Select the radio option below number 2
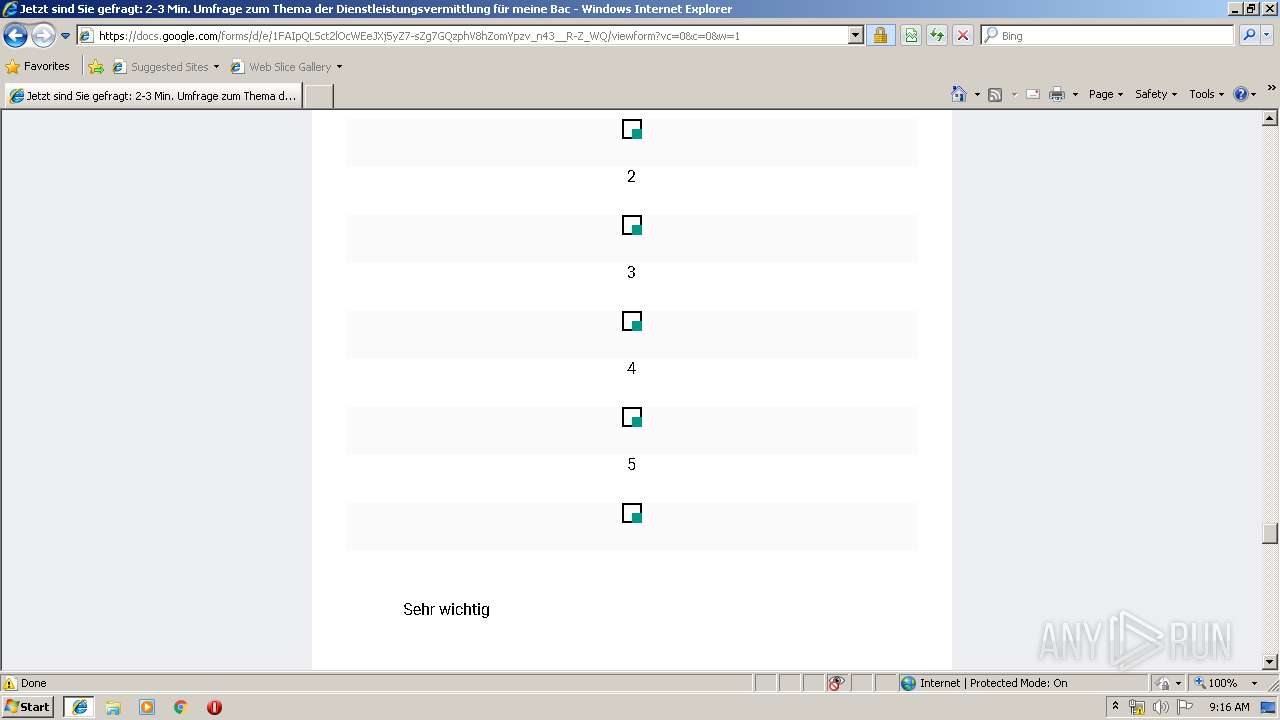The width and height of the screenshot is (1280, 720). click(x=632, y=225)
